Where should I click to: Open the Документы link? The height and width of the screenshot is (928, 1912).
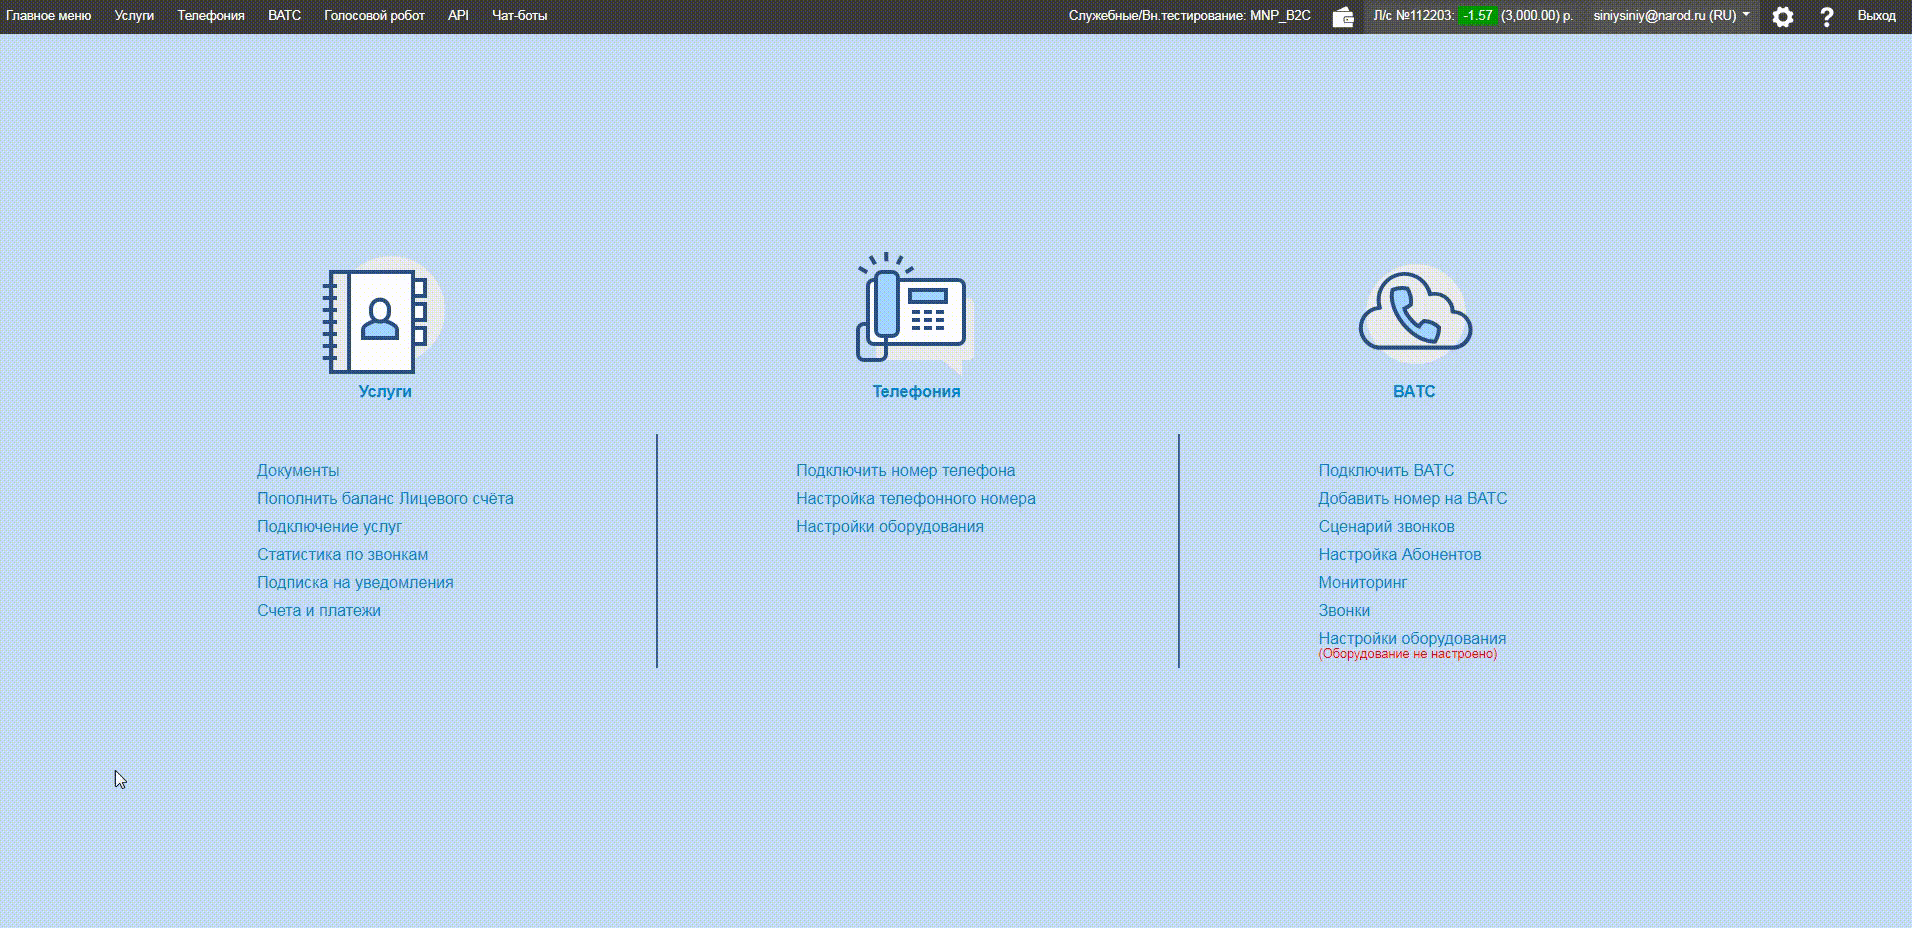[298, 470]
